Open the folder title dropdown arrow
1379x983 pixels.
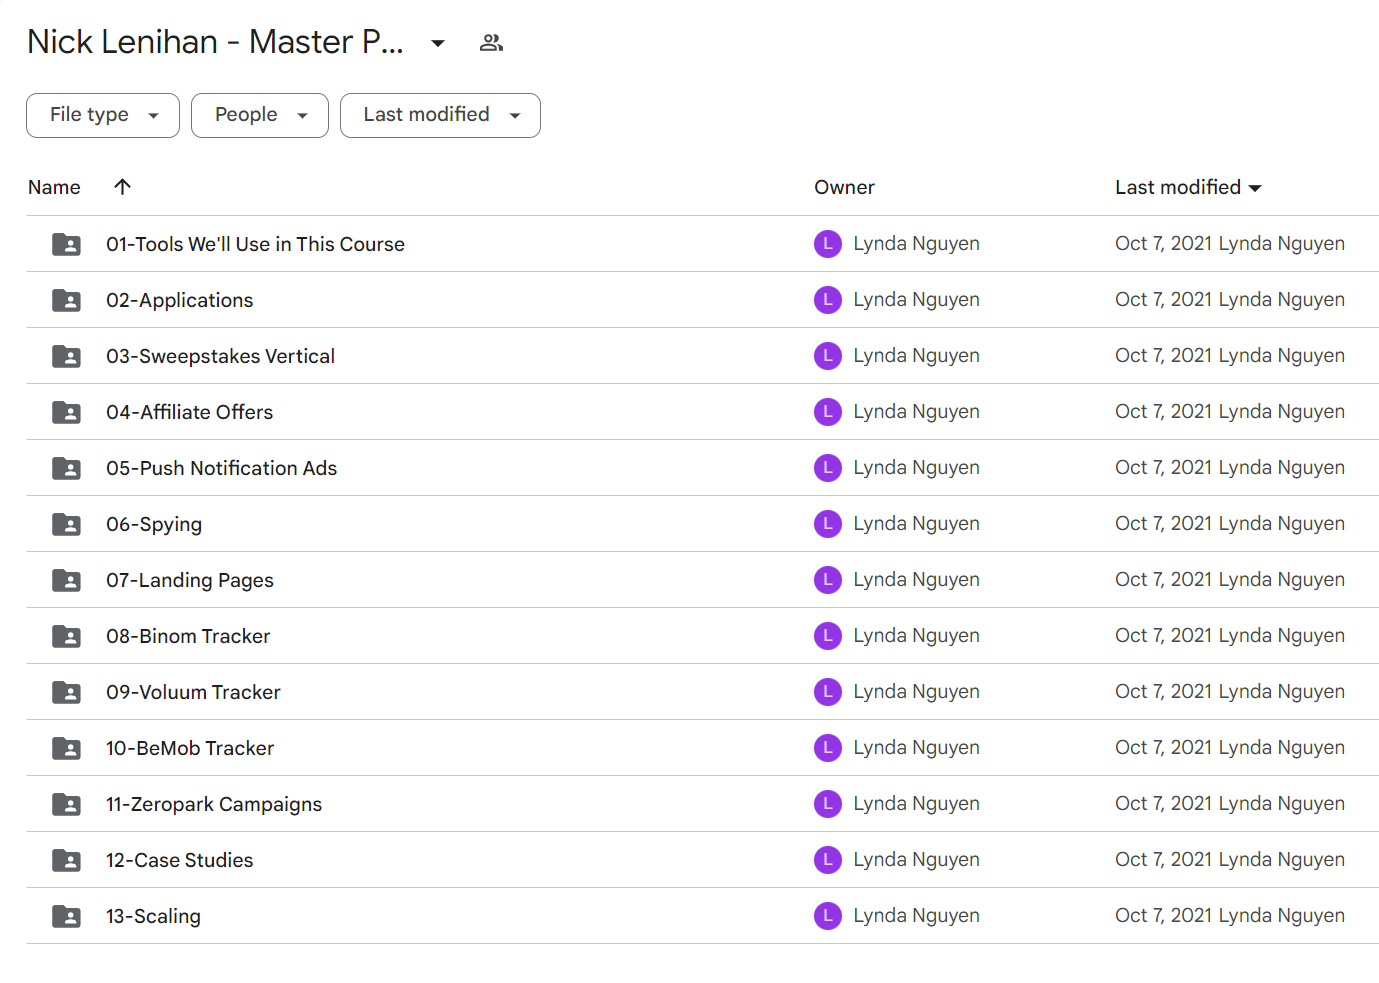[x=438, y=43]
